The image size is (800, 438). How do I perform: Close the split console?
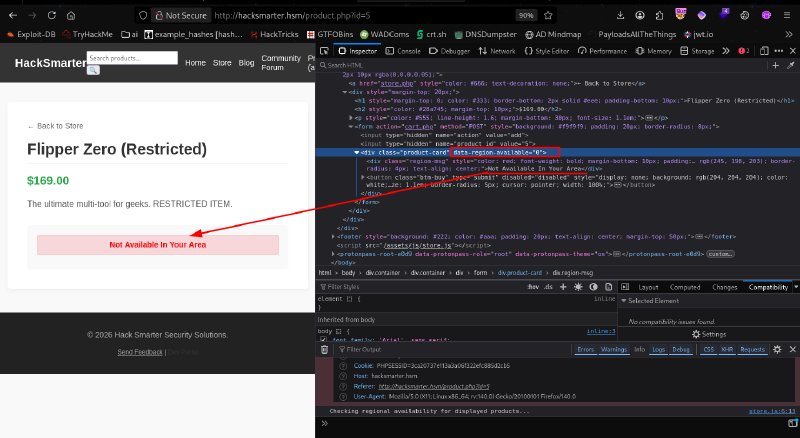tap(793, 350)
